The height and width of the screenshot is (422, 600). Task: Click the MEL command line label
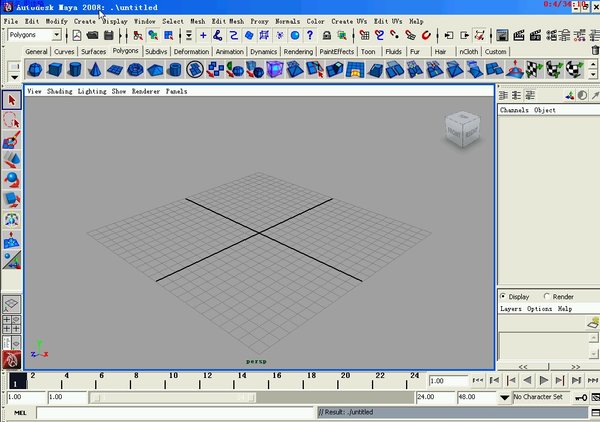pos(18,412)
